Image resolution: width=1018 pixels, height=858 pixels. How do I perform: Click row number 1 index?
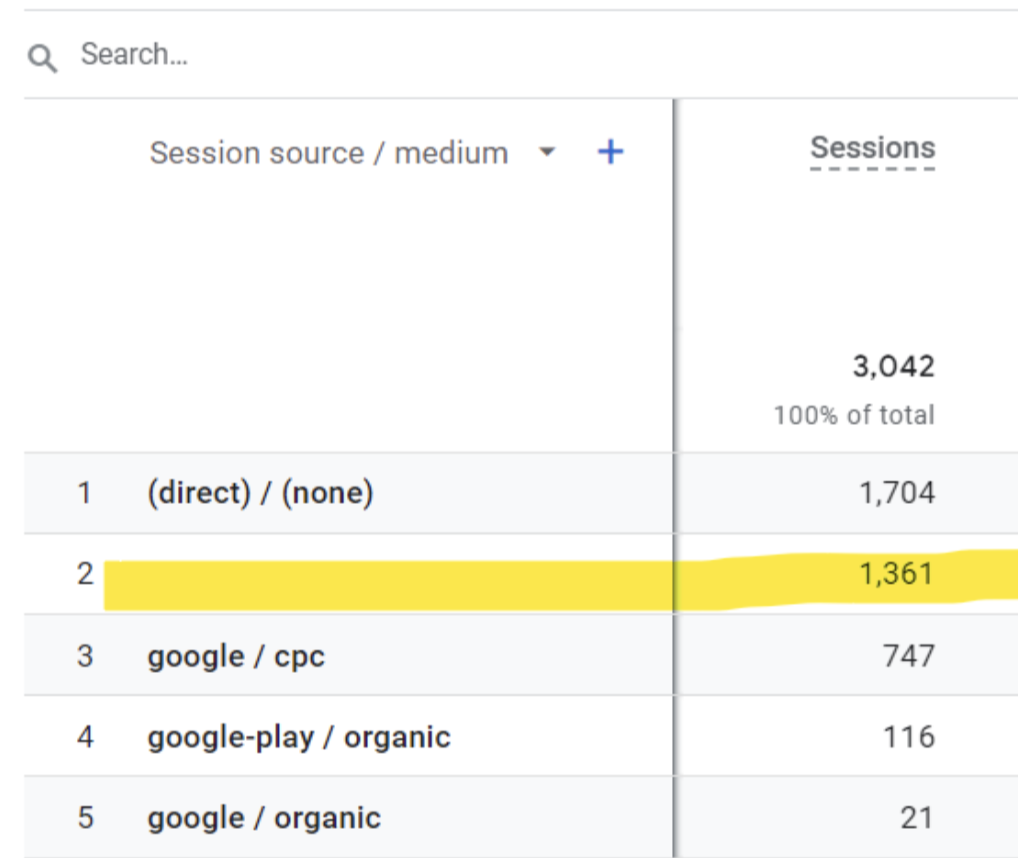(x=84, y=493)
